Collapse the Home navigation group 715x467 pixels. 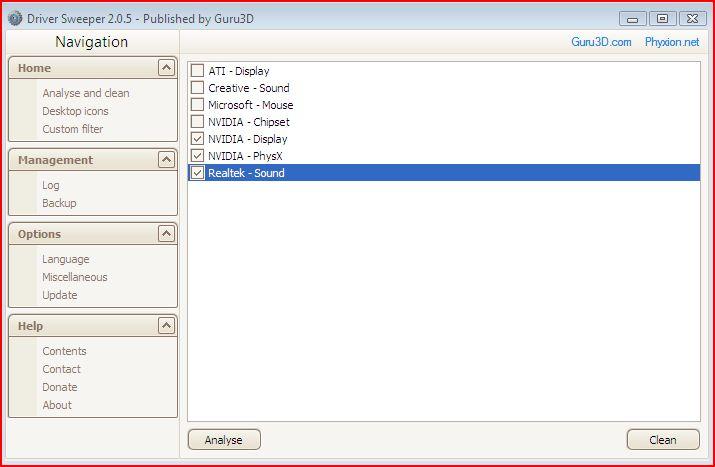pos(166,67)
